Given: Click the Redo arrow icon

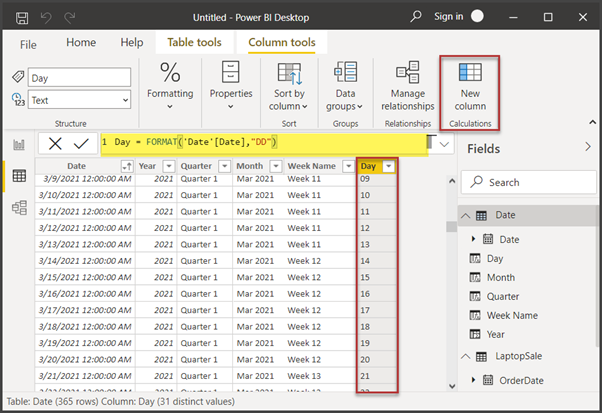Looking at the screenshot, I should [69, 18].
